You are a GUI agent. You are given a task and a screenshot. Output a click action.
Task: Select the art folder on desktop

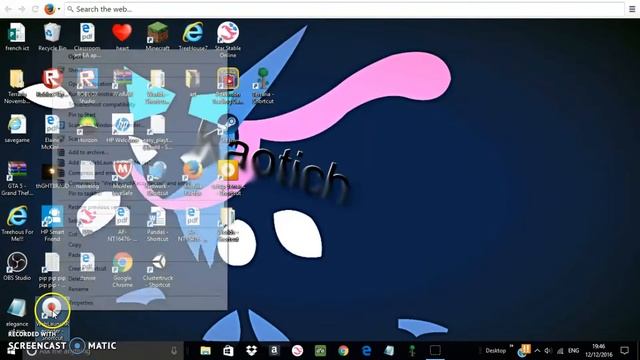coord(193,83)
